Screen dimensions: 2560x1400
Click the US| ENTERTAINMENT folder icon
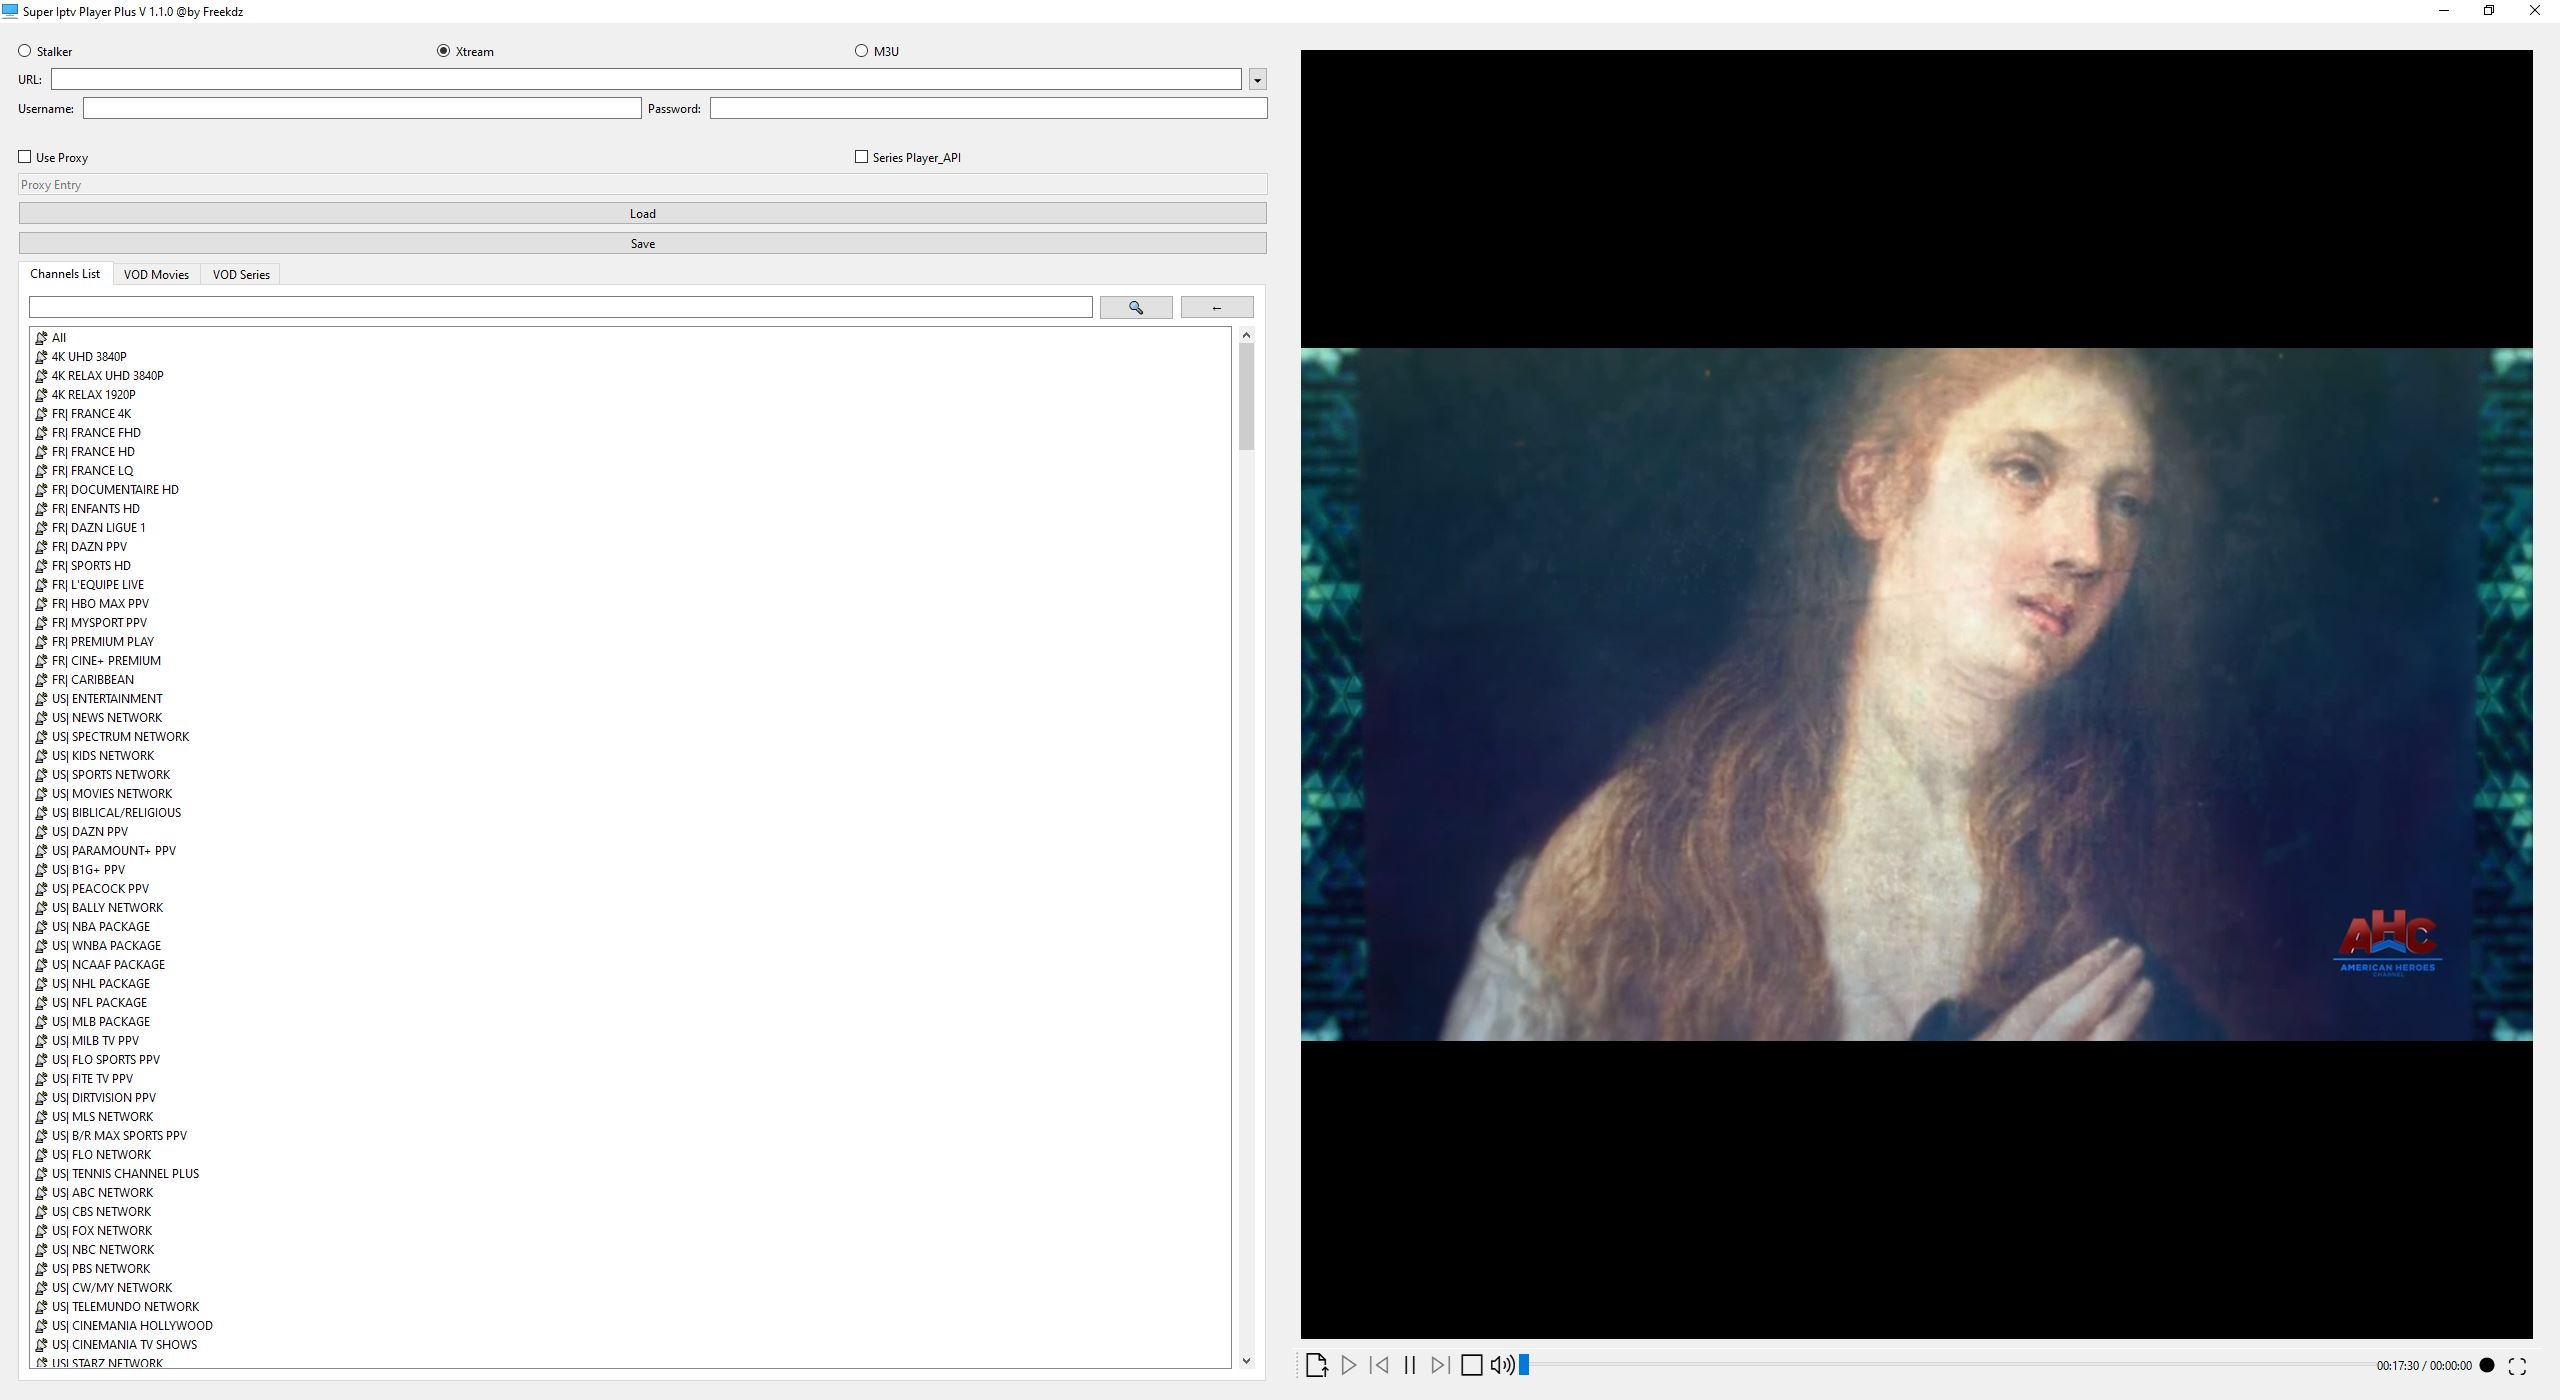tap(41, 699)
